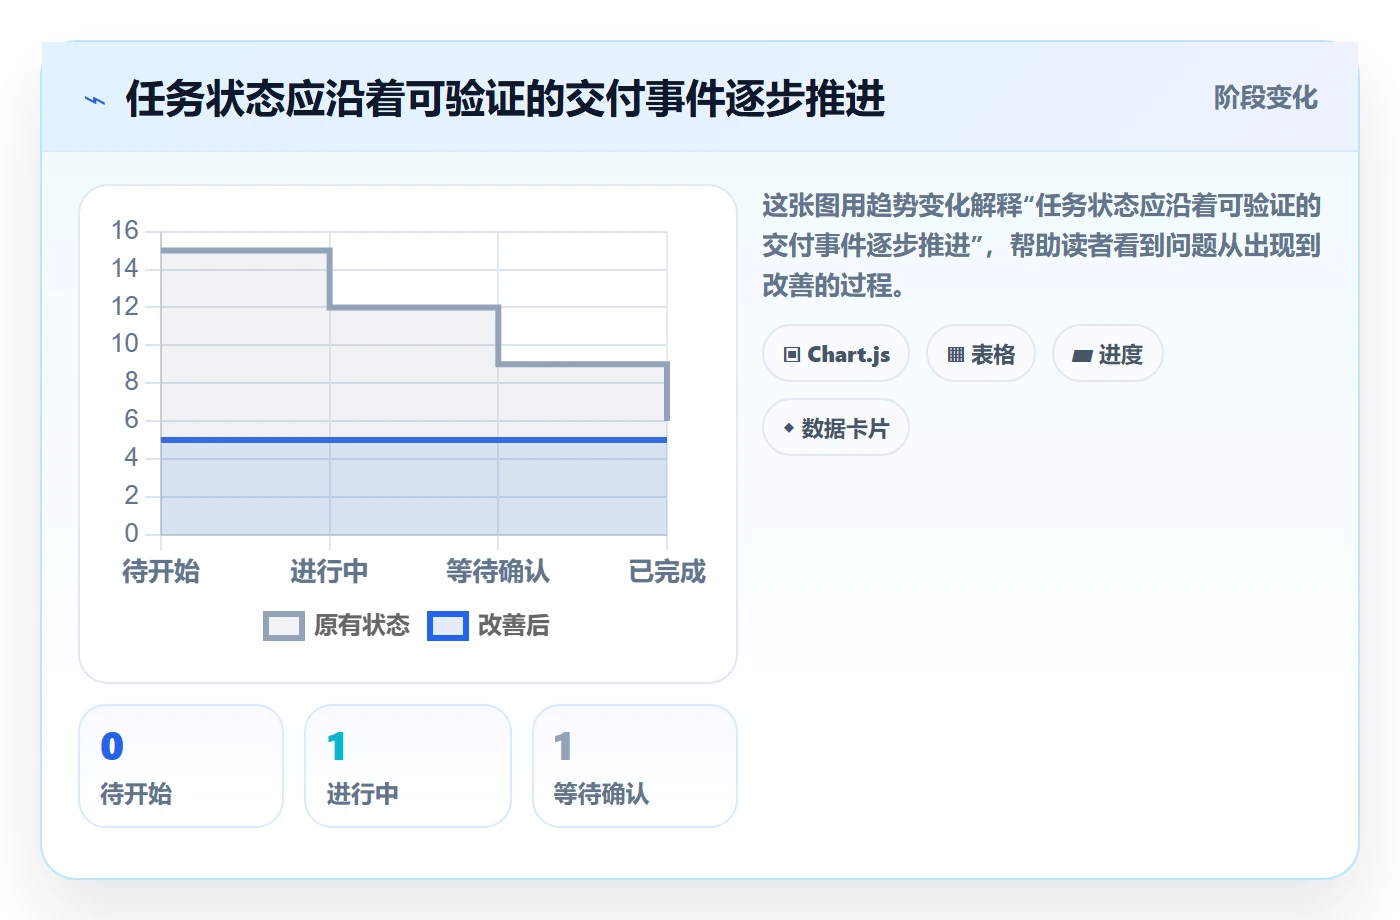
Task: Select the 数据卡片 tag chip
Action: tap(836, 428)
